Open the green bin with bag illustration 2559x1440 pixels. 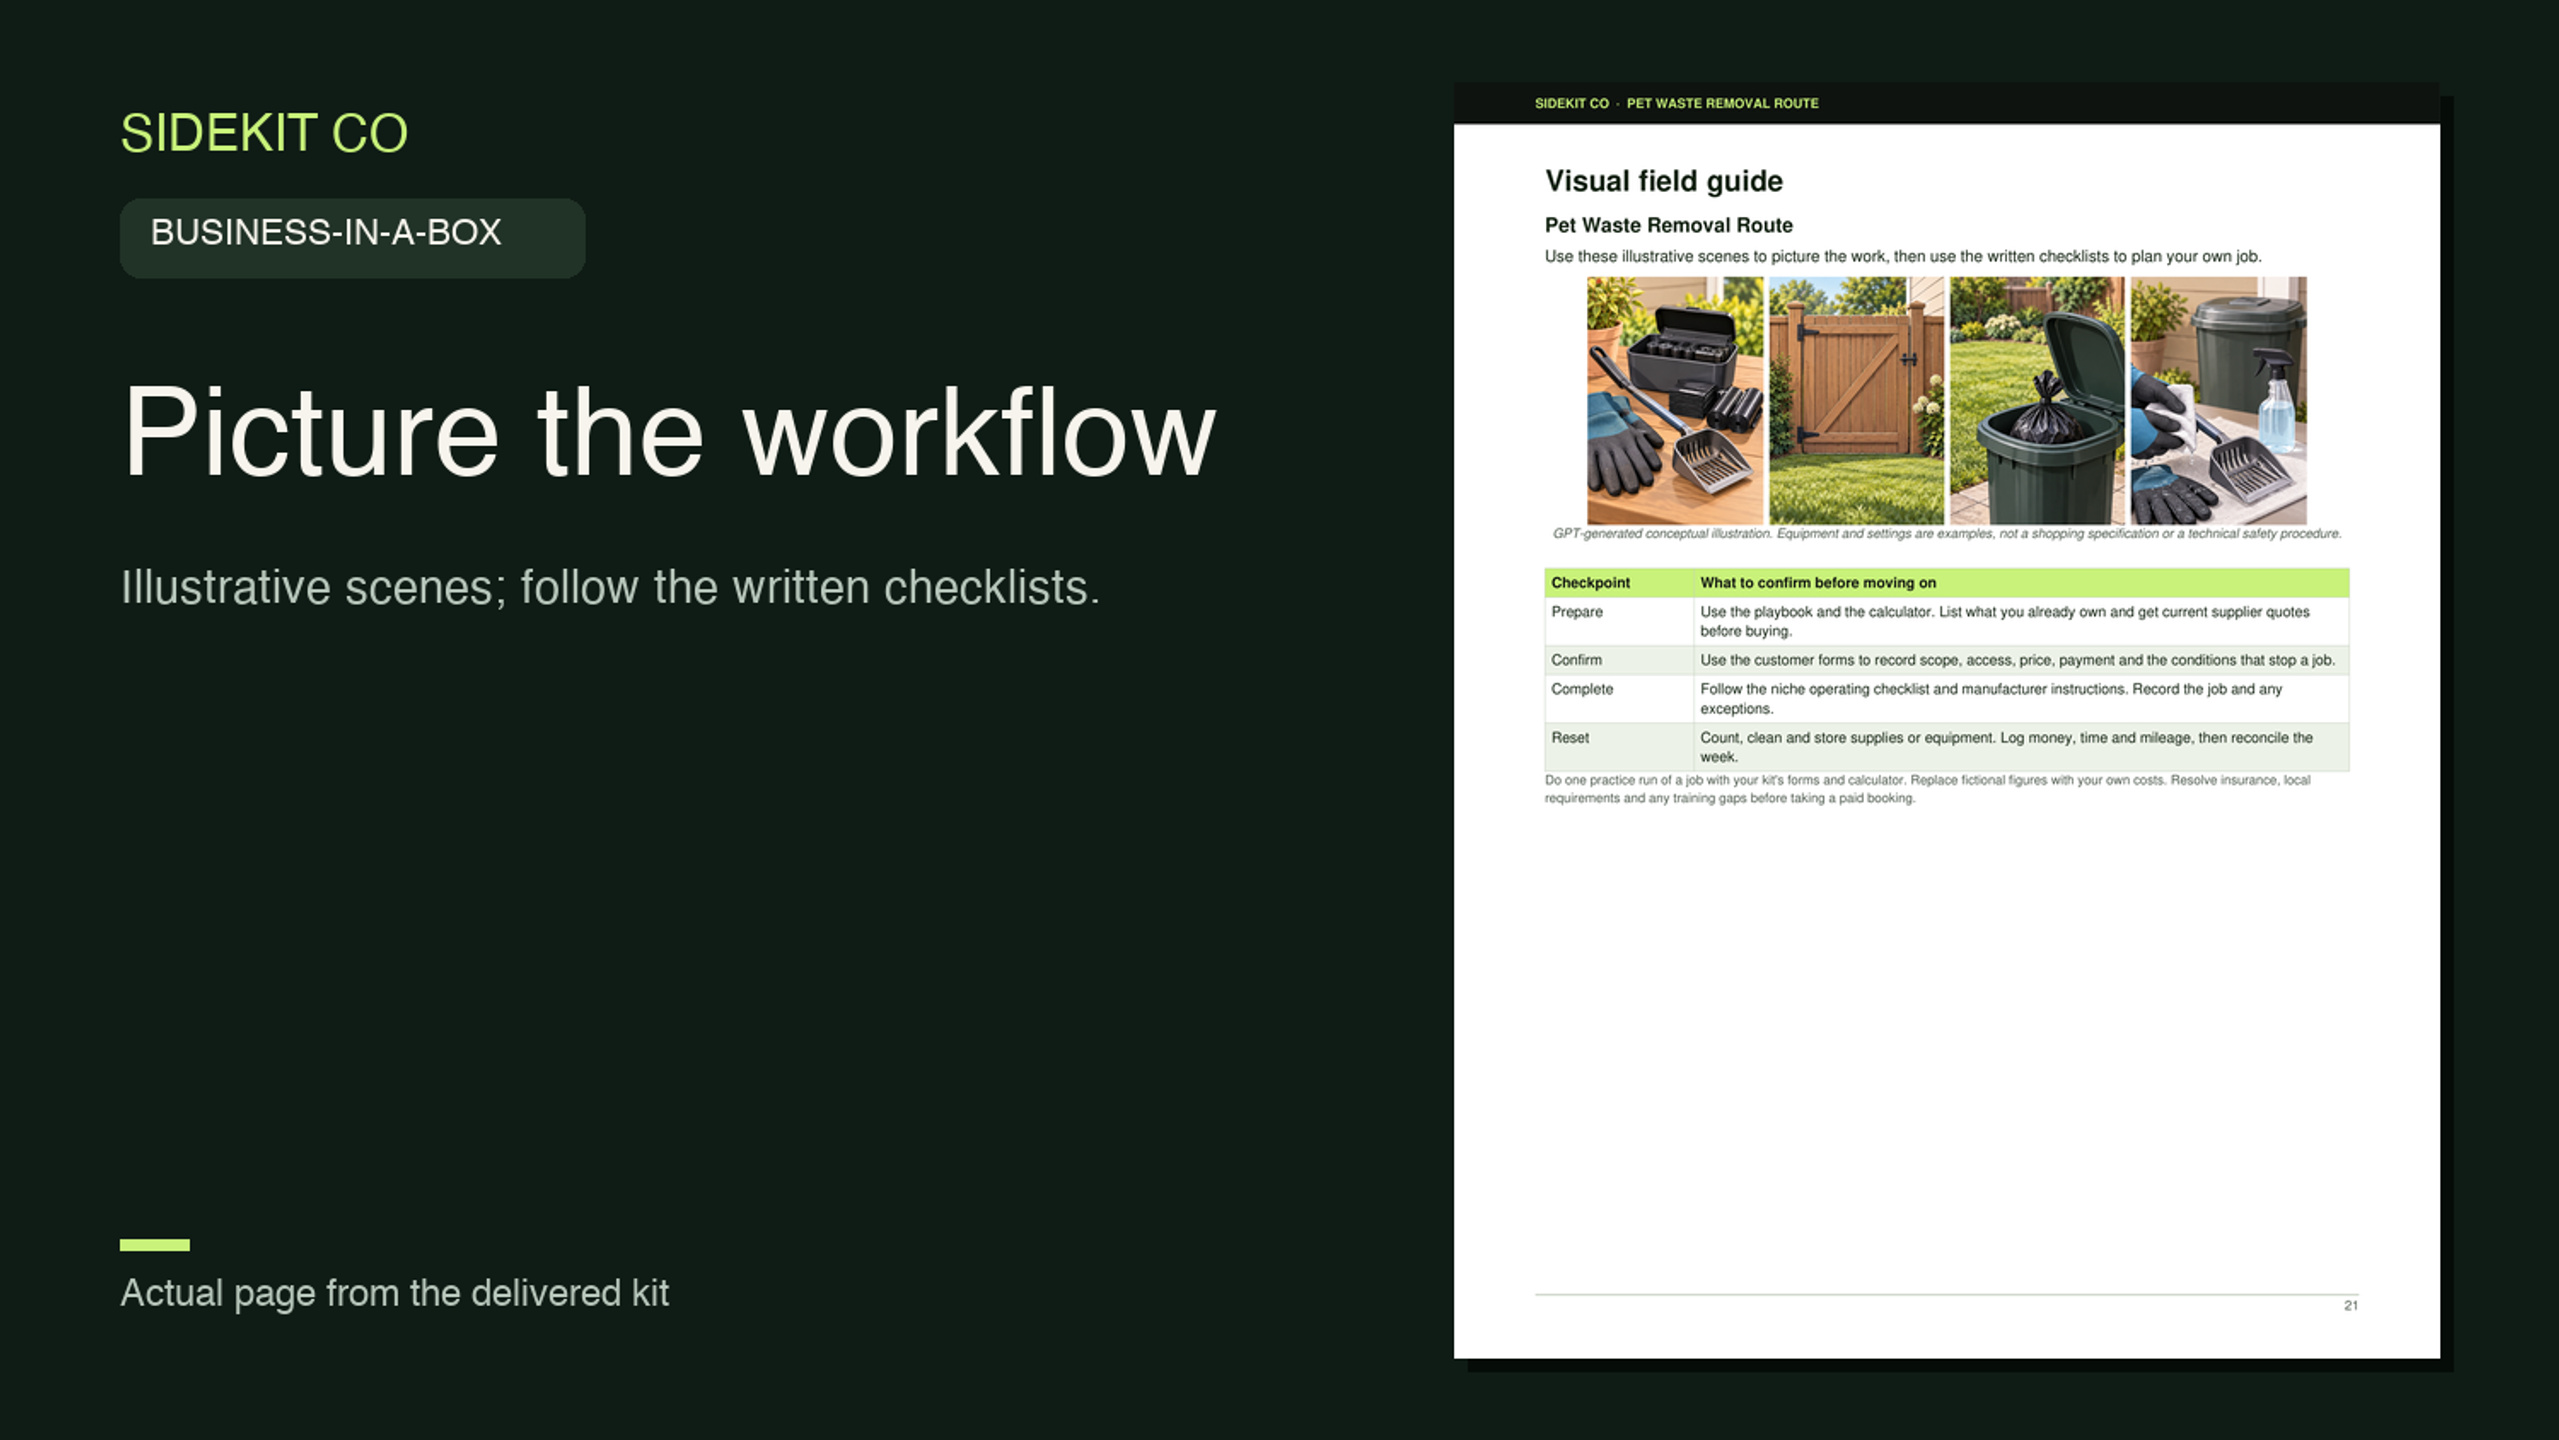coord(2037,400)
